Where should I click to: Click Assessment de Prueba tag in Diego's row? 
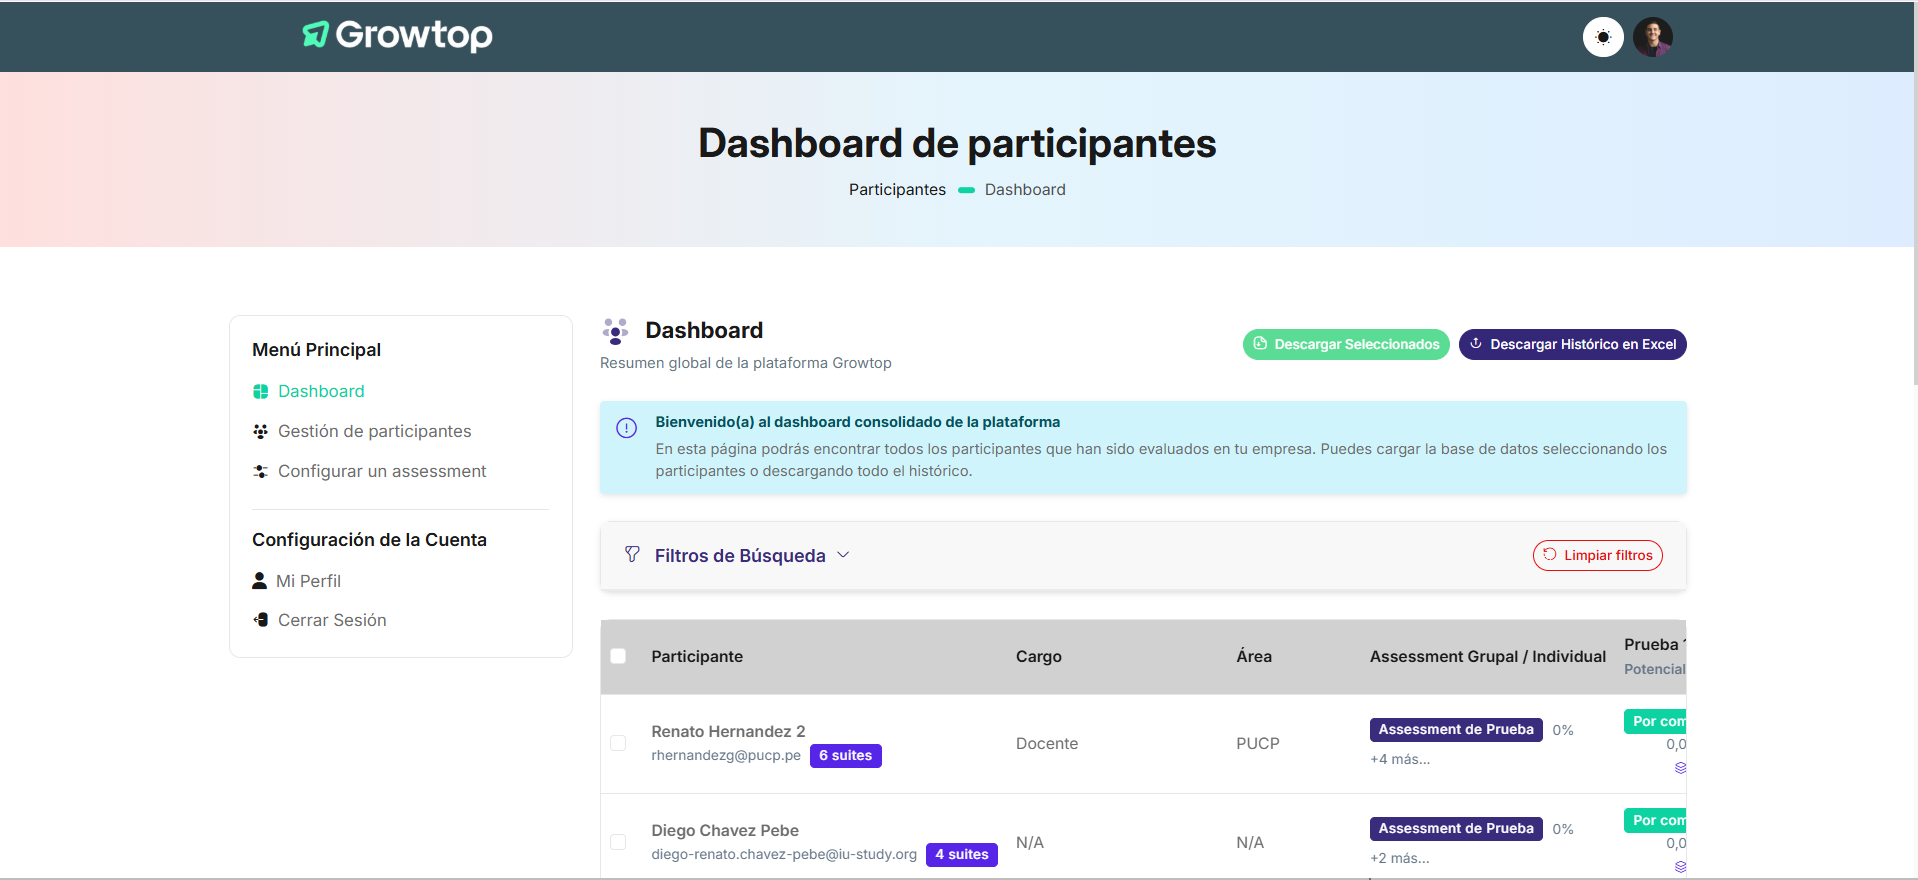[x=1456, y=829]
